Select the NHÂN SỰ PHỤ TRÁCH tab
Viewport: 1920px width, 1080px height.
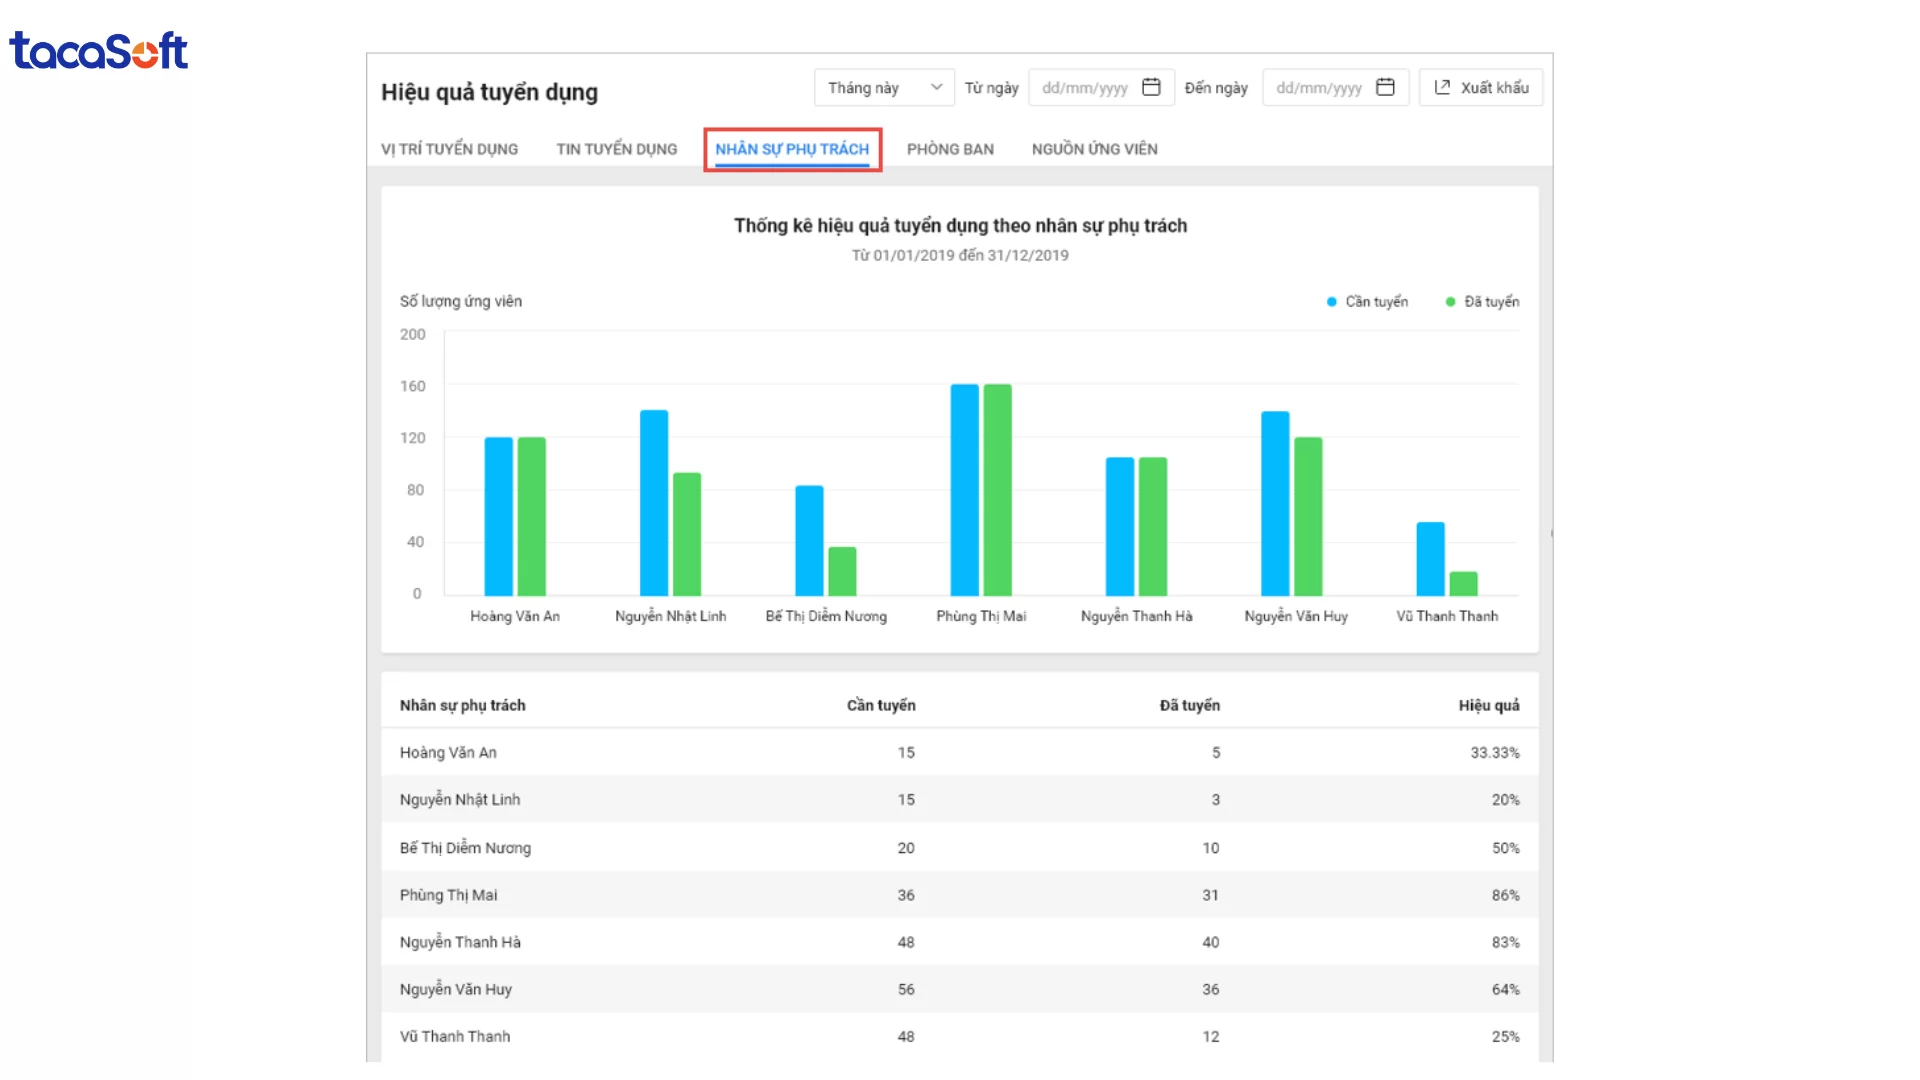tap(792, 149)
